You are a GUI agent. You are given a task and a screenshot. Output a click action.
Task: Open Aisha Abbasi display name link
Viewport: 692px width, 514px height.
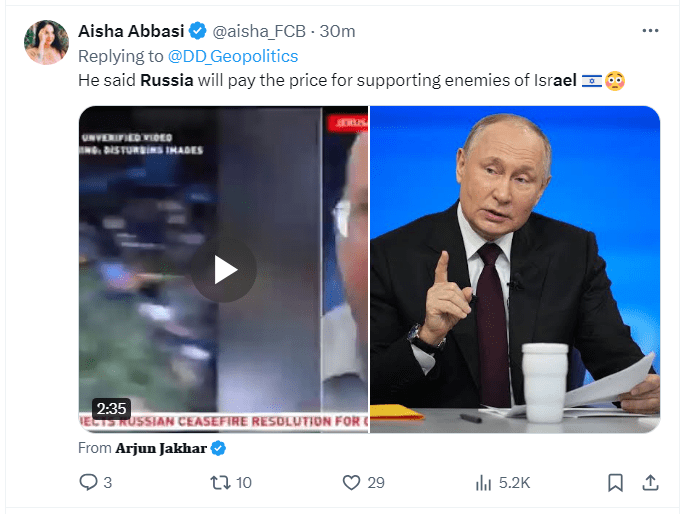tap(131, 31)
